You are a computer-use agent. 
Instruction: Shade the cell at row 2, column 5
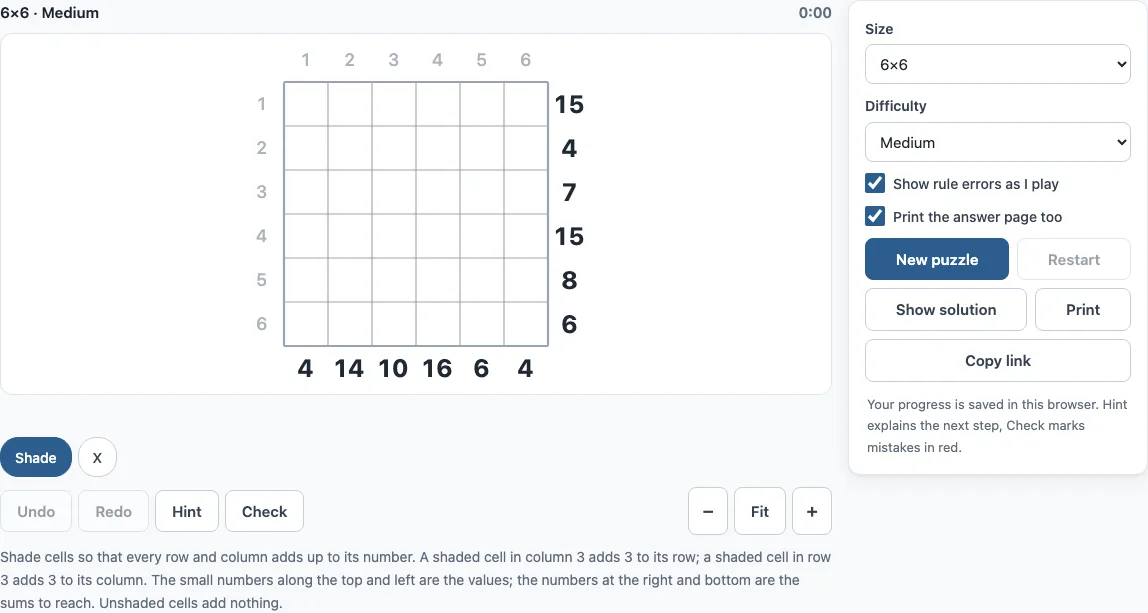[x=482, y=148]
